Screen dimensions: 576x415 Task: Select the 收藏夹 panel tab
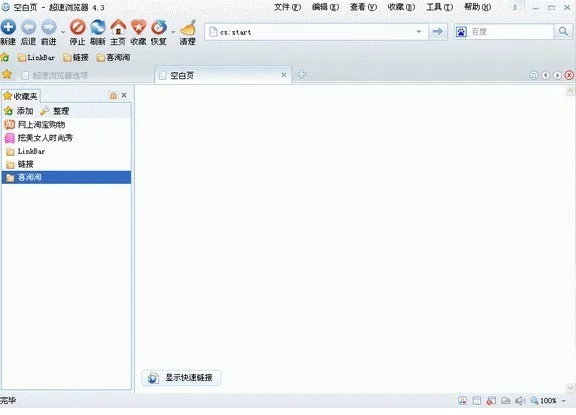21,96
